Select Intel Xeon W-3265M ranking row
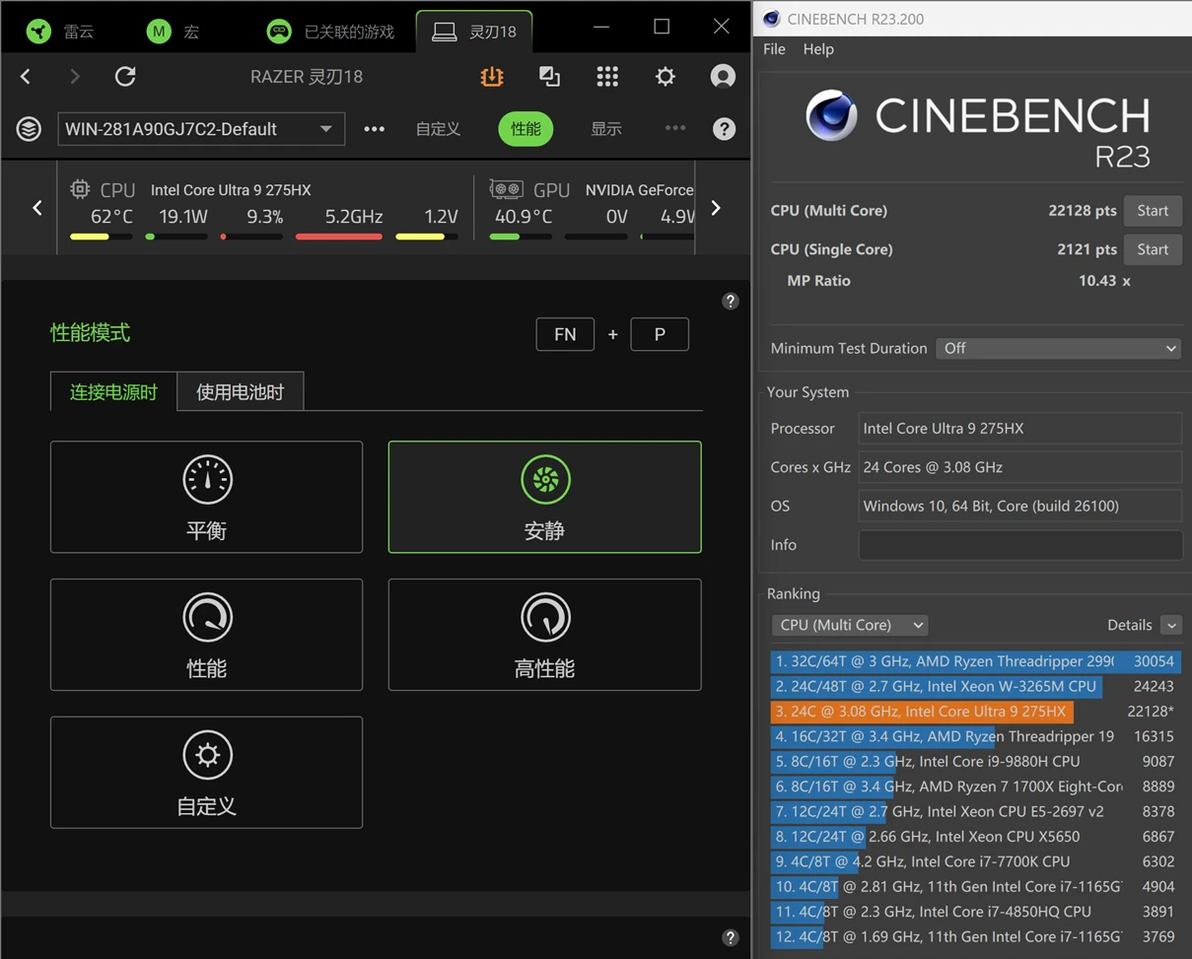1192x959 pixels. point(975,686)
